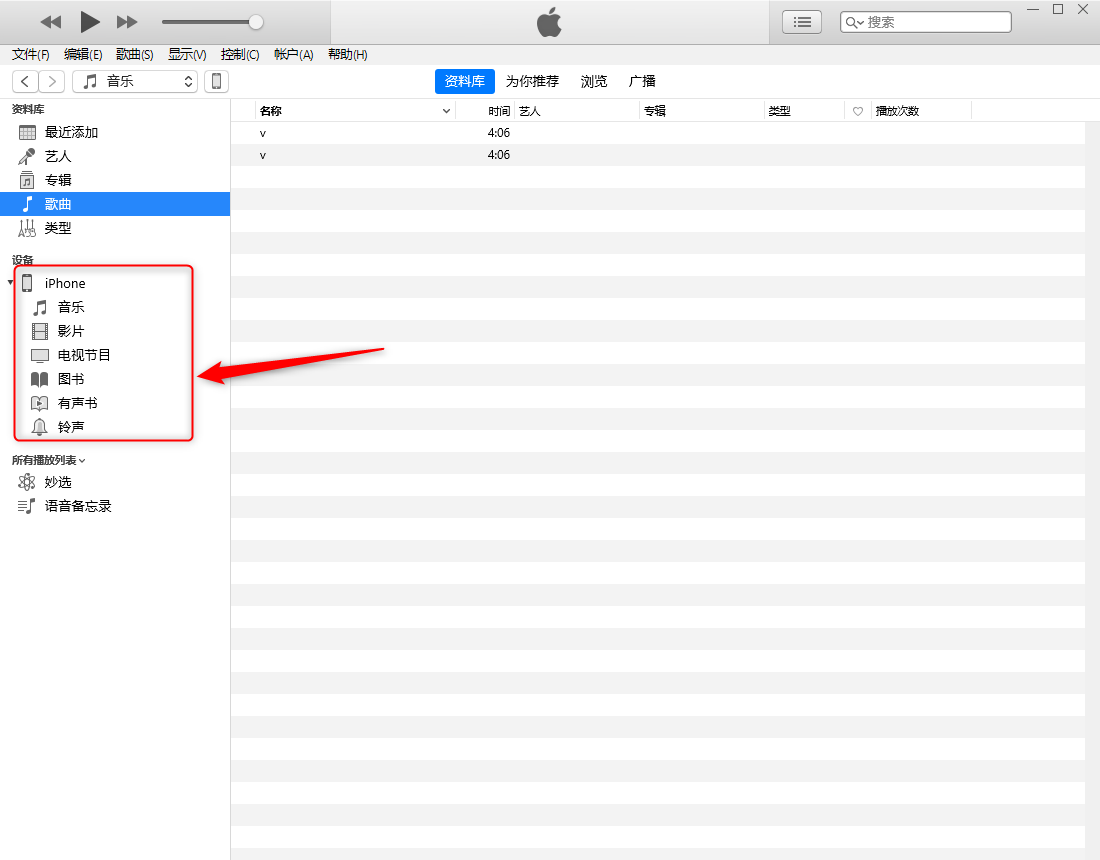1100x860 pixels.
Task: Switch to the 浏览 tab
Action: tap(594, 81)
